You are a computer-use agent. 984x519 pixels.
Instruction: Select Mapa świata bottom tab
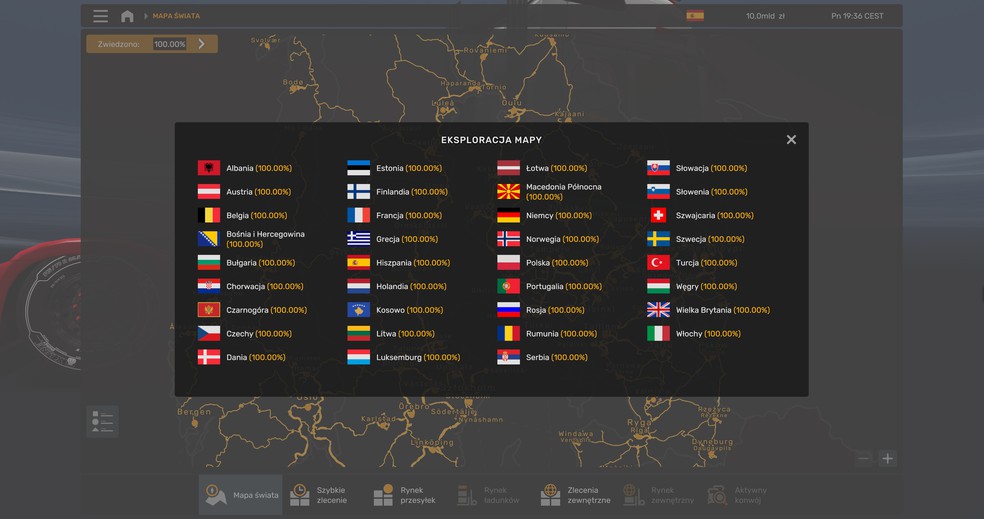(241, 495)
